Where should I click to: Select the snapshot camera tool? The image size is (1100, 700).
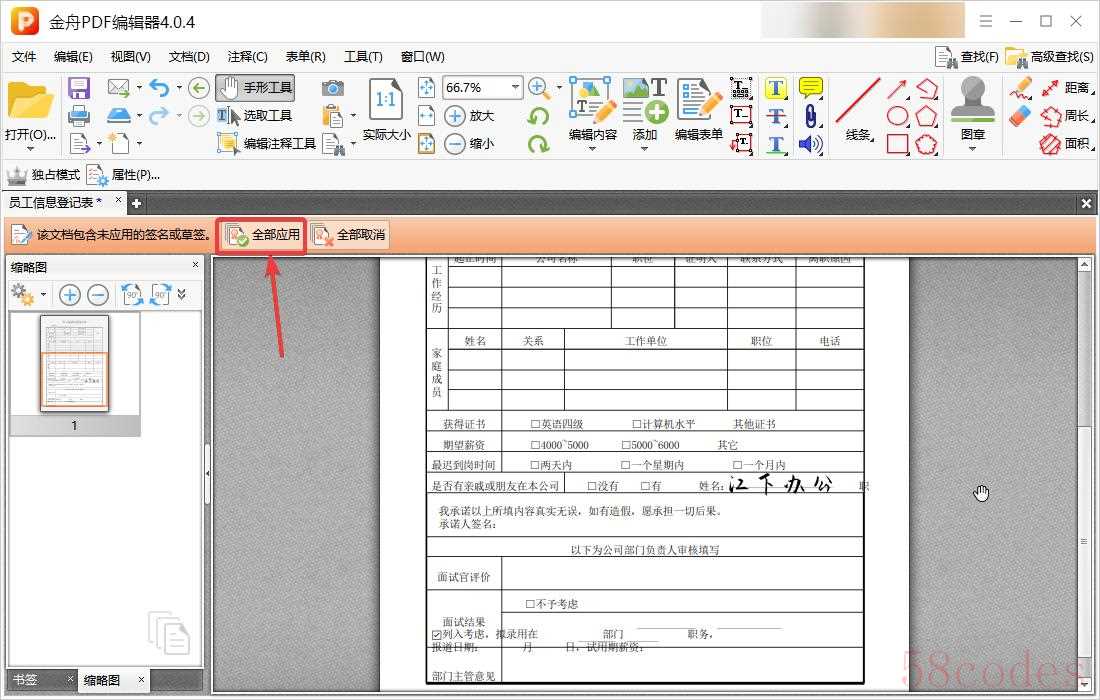coord(332,88)
